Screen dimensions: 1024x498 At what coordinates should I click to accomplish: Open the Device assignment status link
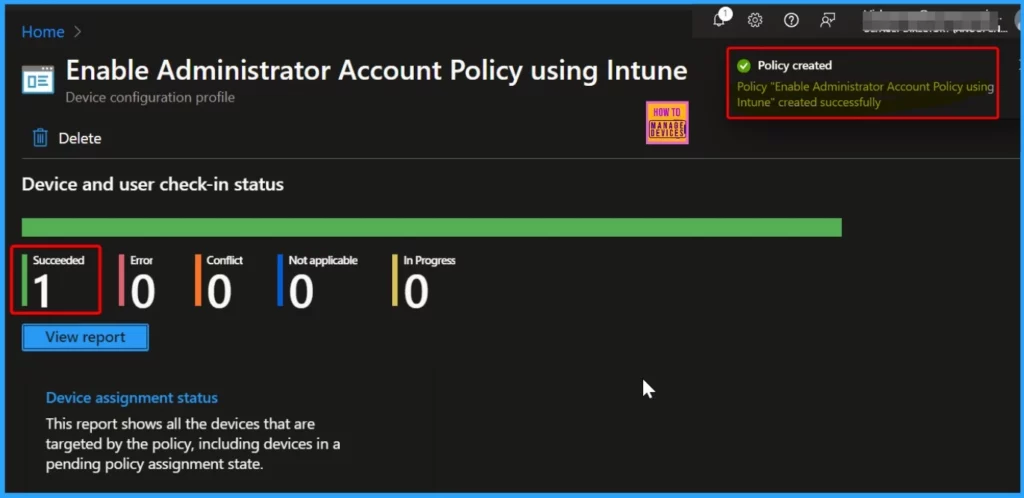(132, 397)
